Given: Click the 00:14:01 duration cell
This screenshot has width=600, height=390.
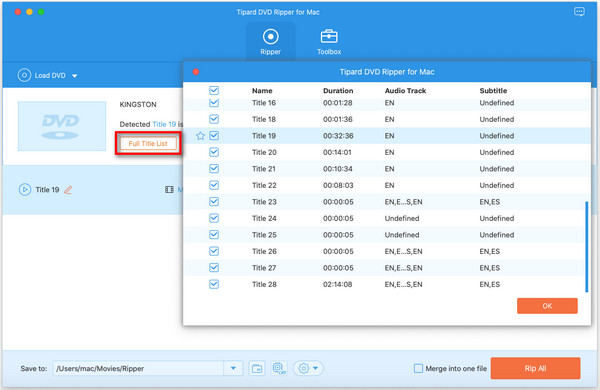Looking at the screenshot, I should click(x=337, y=152).
